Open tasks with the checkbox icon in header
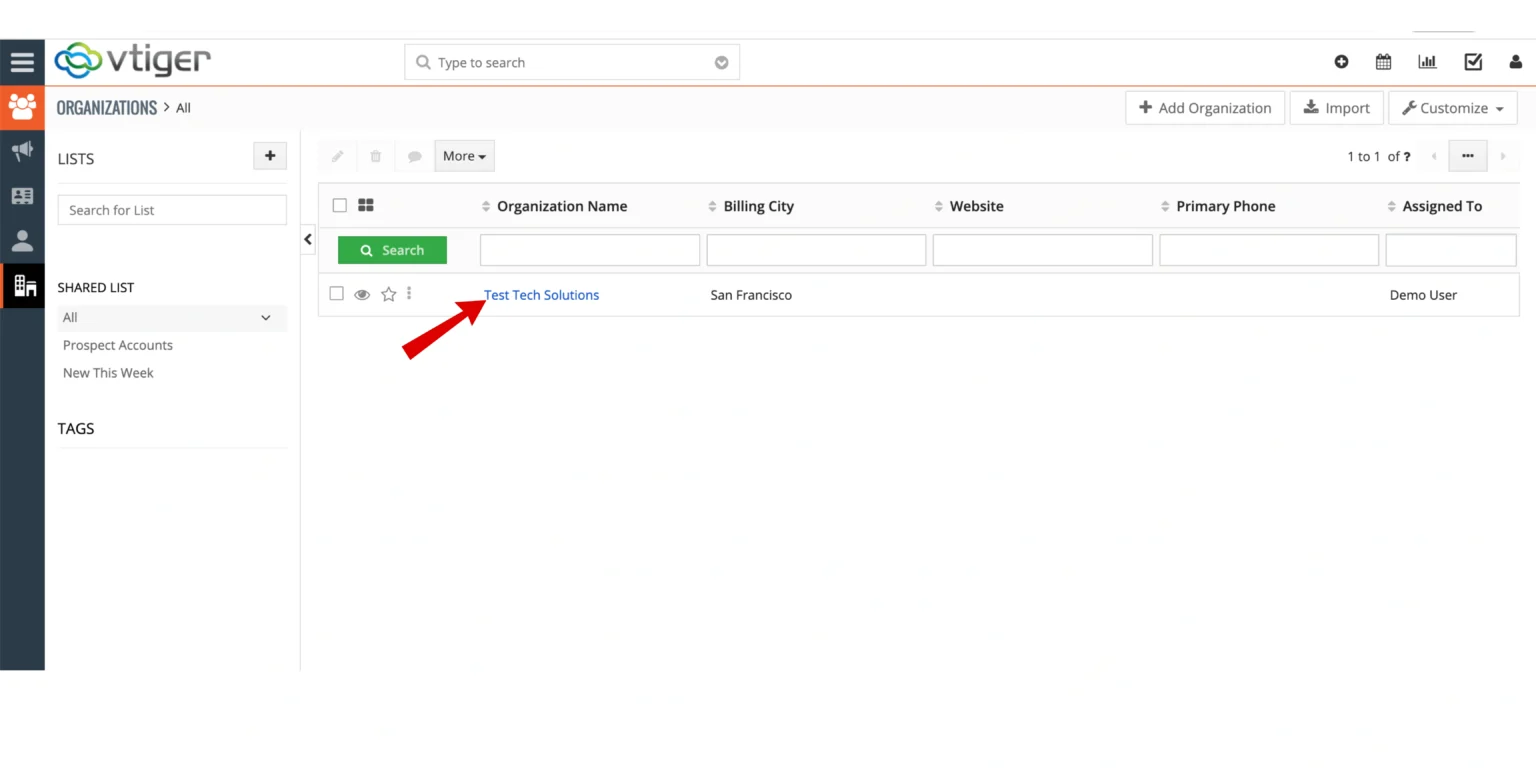The height and width of the screenshot is (768, 1536). pos(1472,61)
